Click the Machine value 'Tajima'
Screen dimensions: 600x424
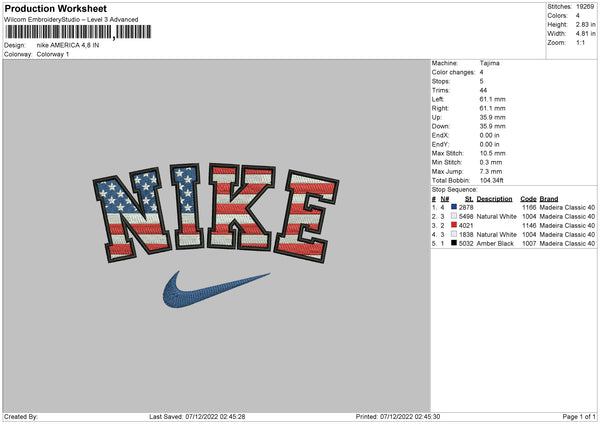[489, 63]
